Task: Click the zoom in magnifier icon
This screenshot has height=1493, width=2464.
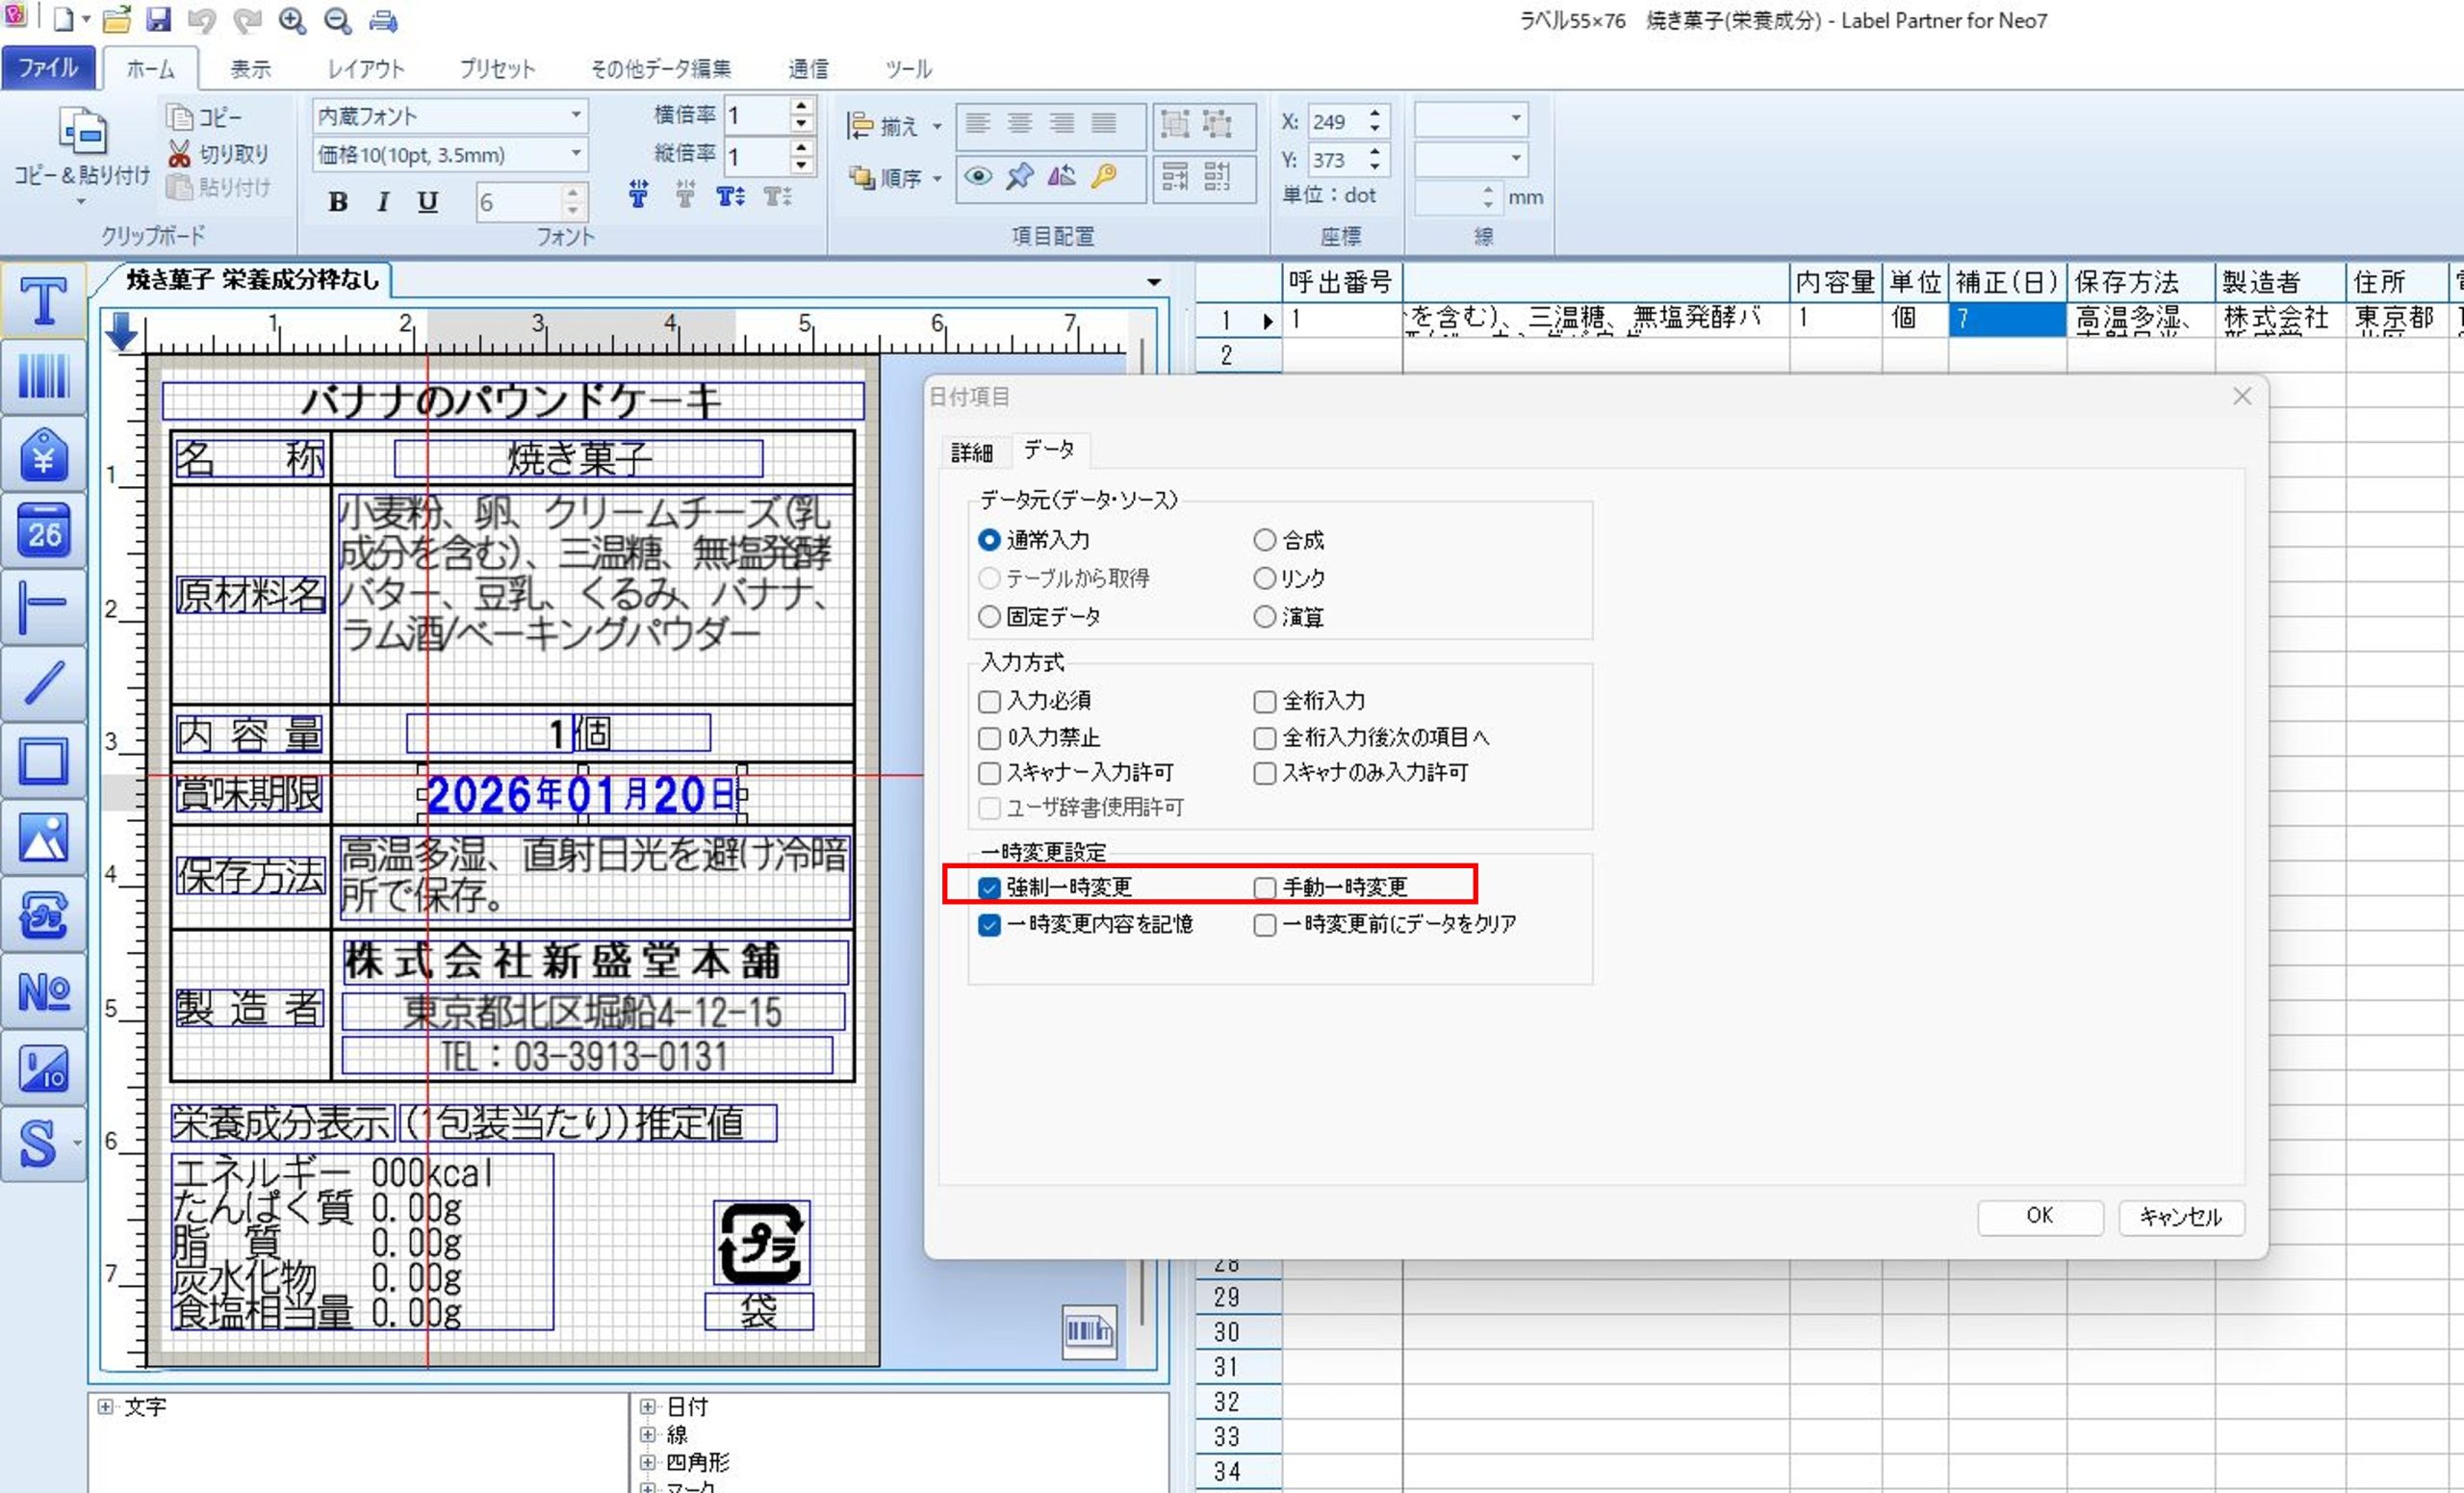Action: 292,20
